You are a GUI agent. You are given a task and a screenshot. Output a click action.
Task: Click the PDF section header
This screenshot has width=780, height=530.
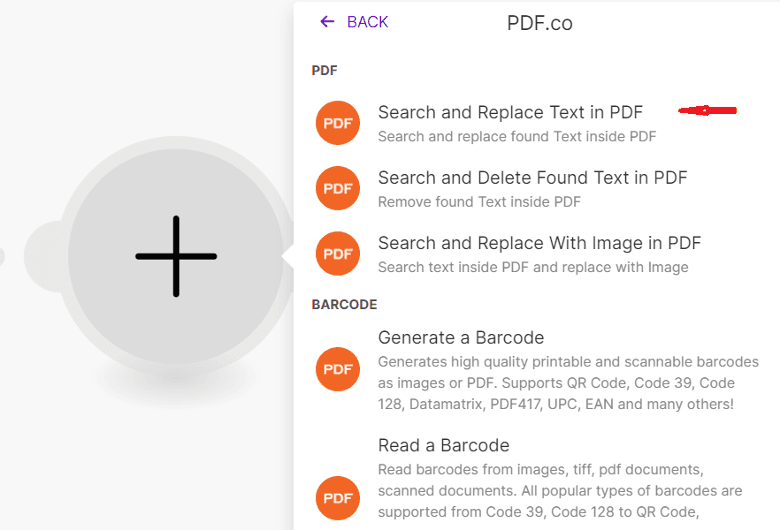coord(324,70)
